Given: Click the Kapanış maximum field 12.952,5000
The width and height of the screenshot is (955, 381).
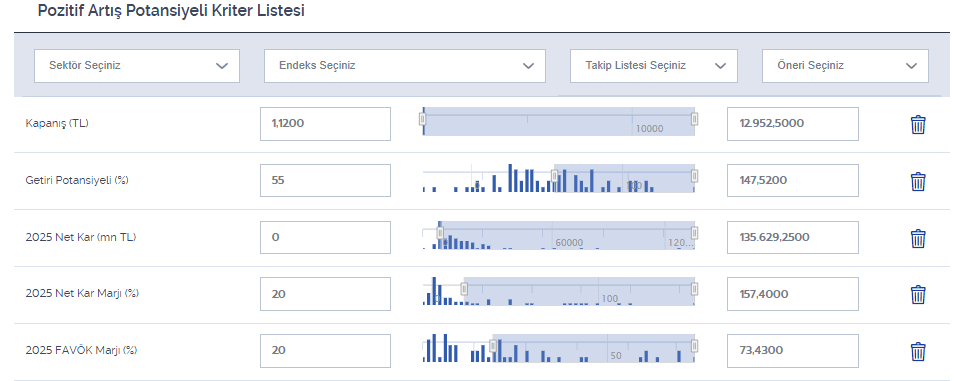Looking at the screenshot, I should pyautogui.click(x=793, y=124).
